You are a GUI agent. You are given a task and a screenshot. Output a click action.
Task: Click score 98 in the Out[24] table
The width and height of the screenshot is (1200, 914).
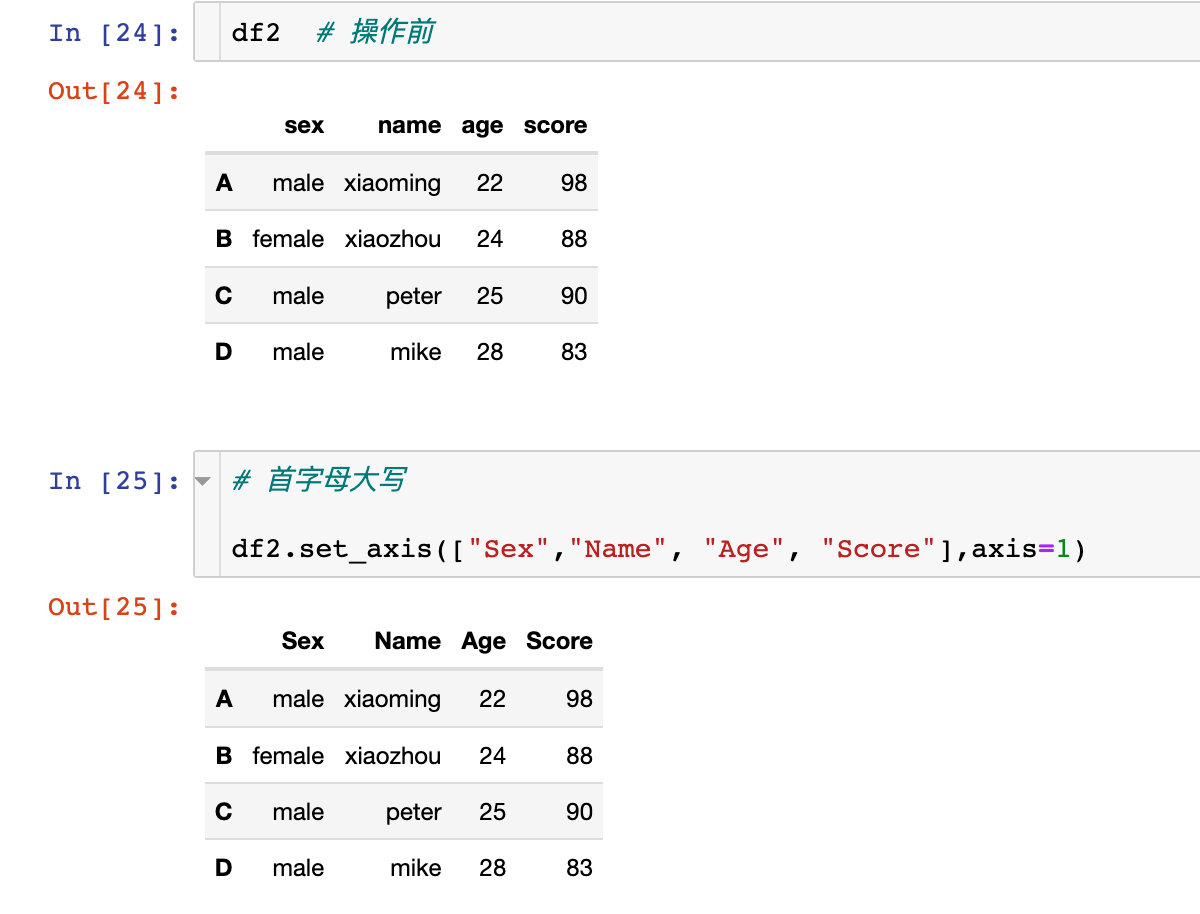coord(574,183)
